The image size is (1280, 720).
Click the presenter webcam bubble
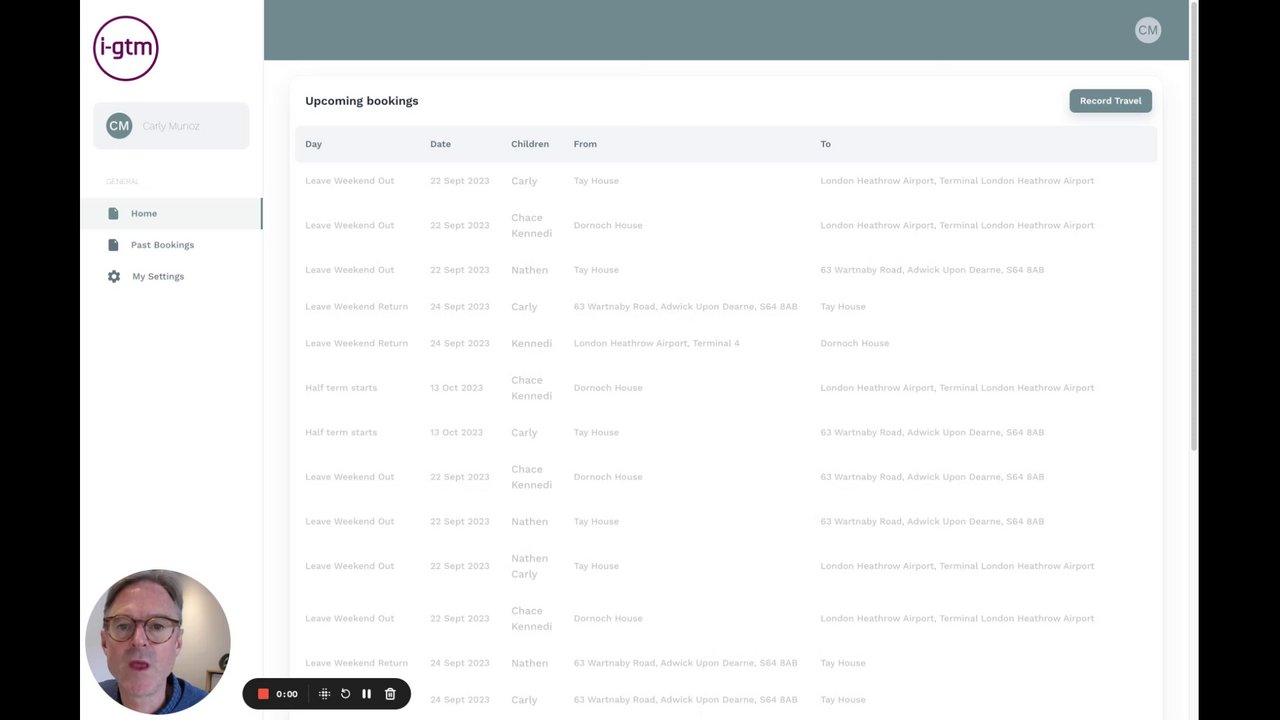[158, 642]
